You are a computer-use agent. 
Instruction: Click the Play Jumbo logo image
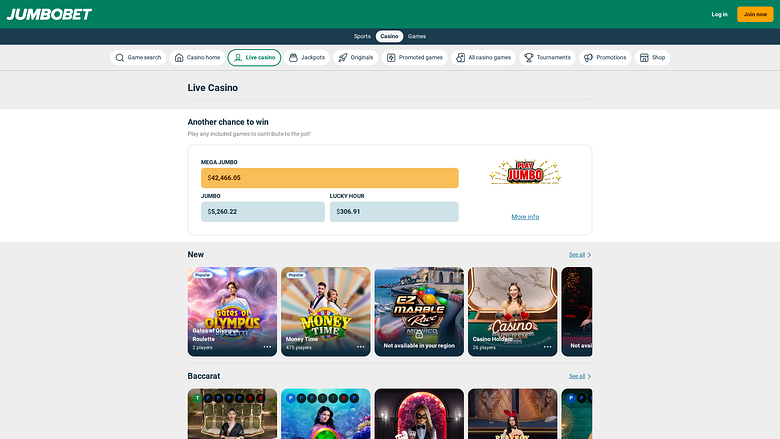525,173
